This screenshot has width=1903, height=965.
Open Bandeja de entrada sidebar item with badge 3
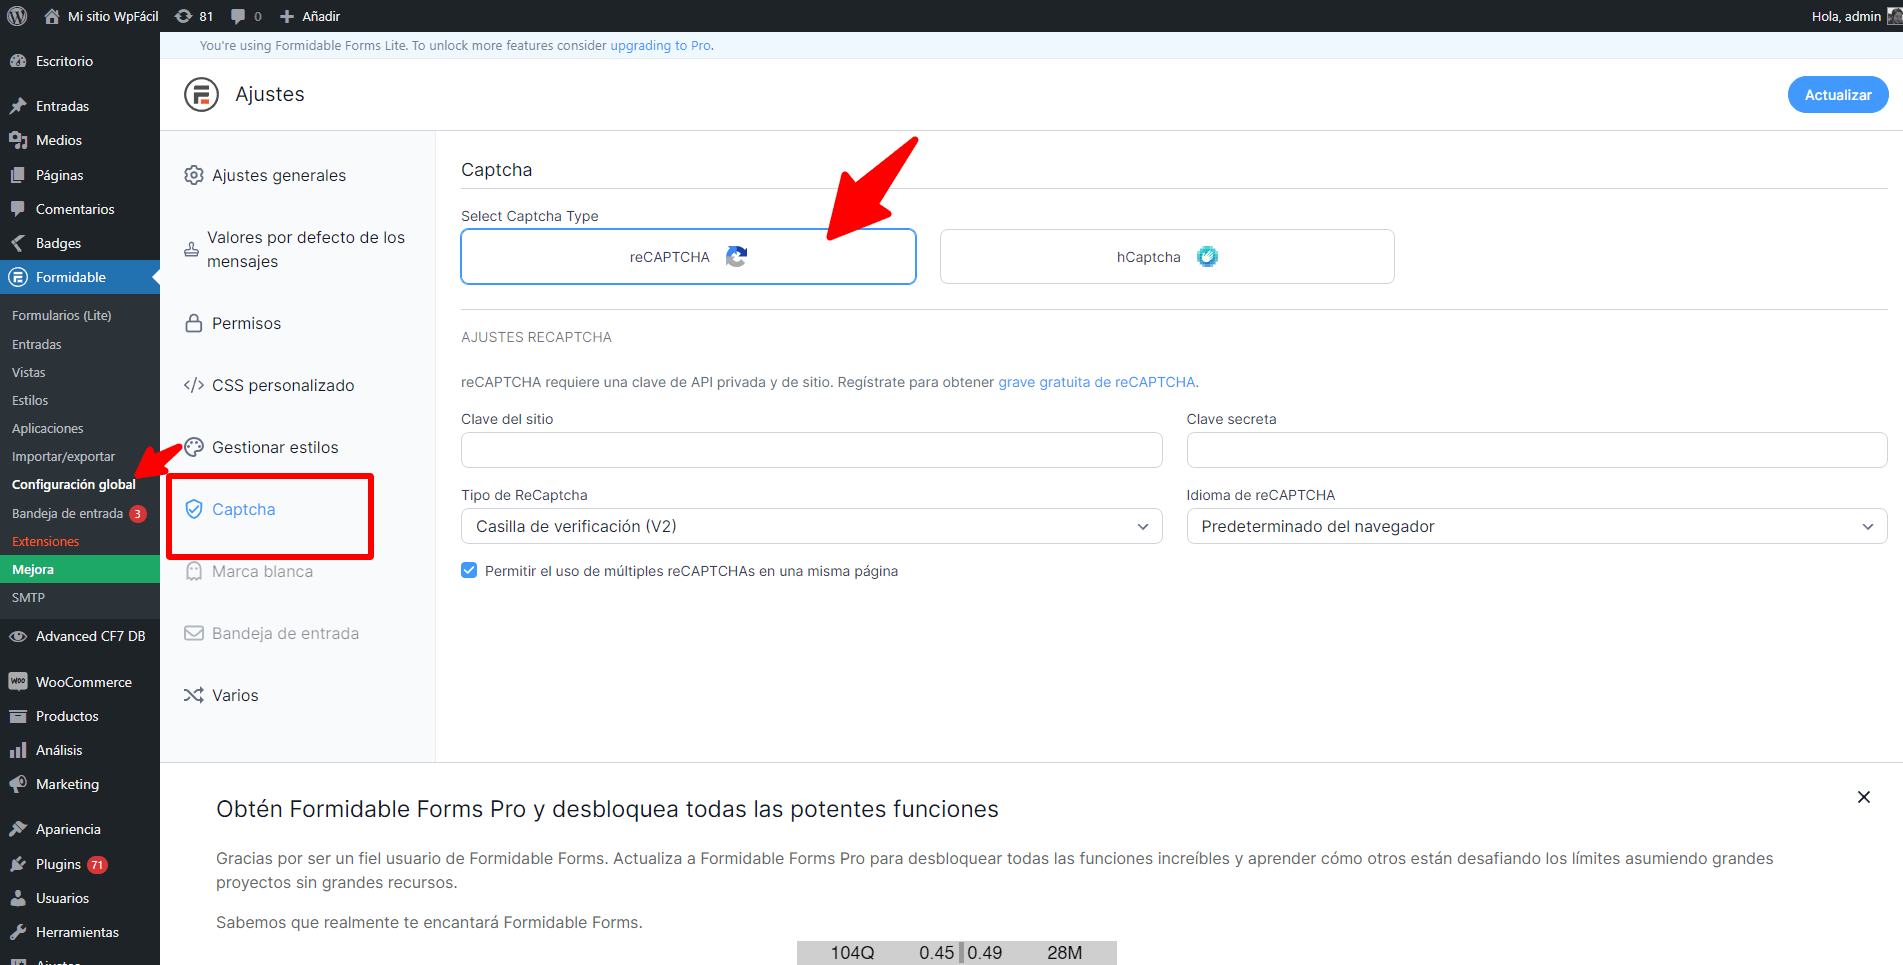tap(80, 513)
